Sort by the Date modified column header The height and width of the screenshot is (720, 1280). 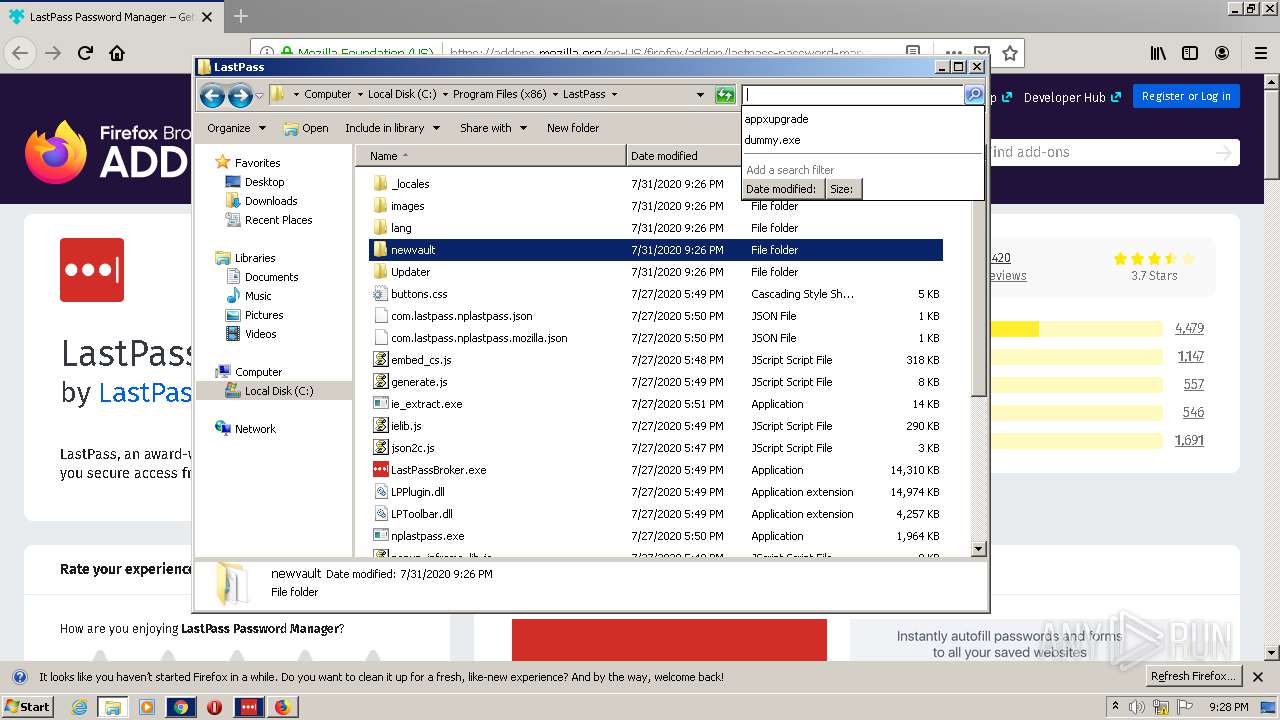click(x=684, y=156)
